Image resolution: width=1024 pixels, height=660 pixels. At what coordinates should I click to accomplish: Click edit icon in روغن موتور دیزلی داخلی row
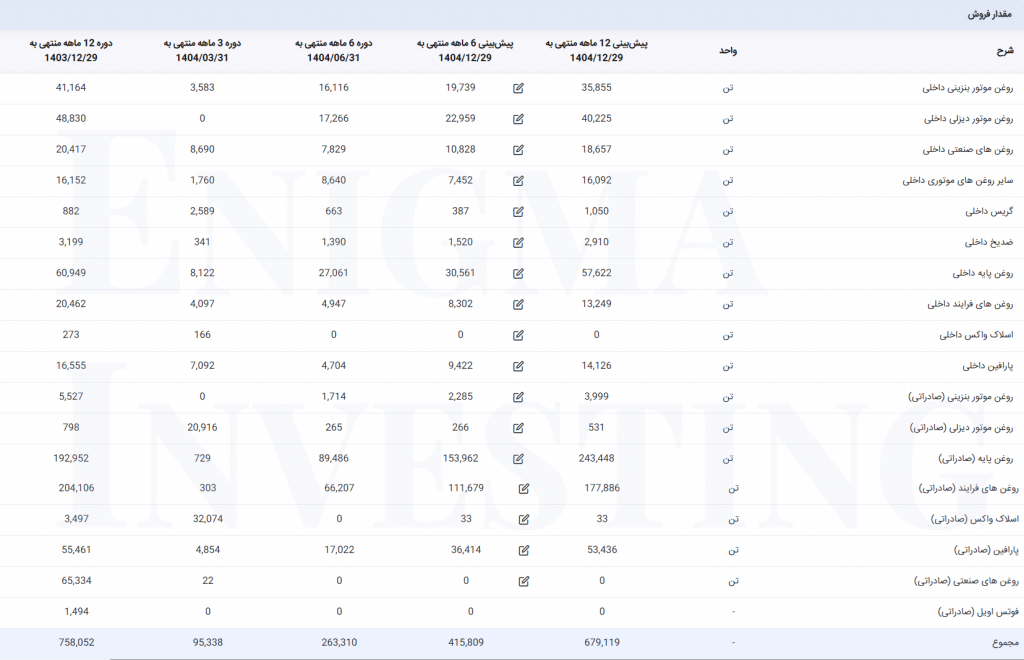click(518, 119)
